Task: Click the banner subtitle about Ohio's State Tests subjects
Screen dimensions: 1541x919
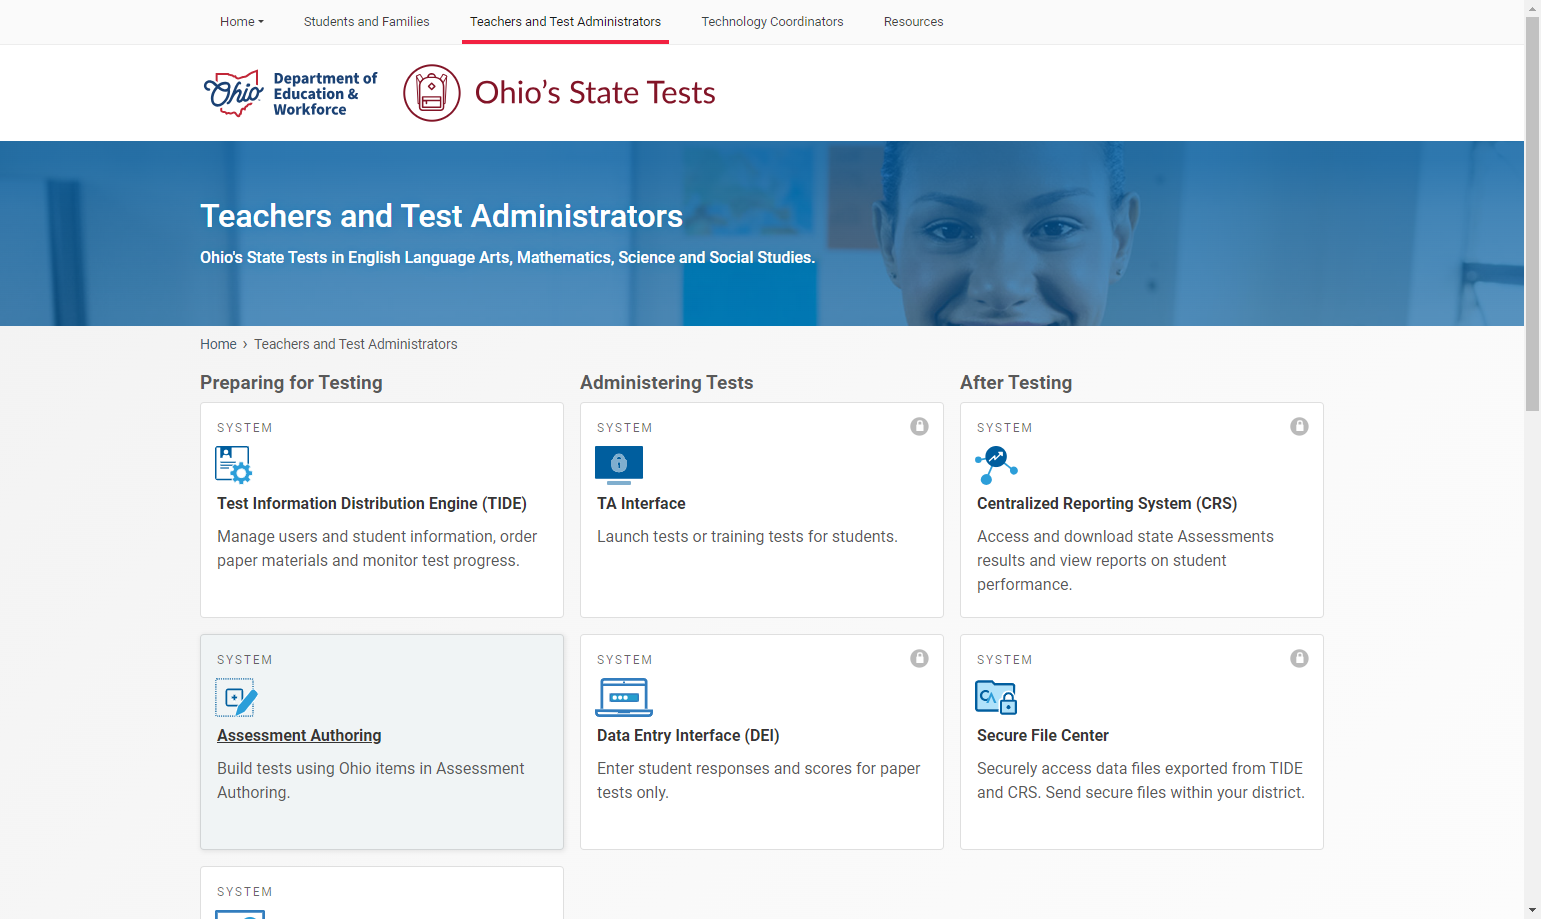Action: pyautogui.click(x=507, y=258)
